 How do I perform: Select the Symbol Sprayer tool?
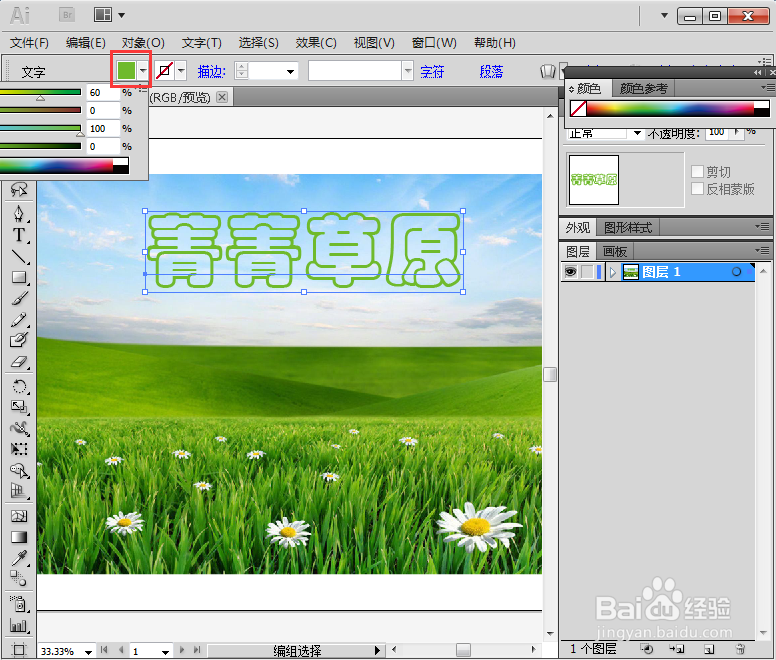(19, 604)
